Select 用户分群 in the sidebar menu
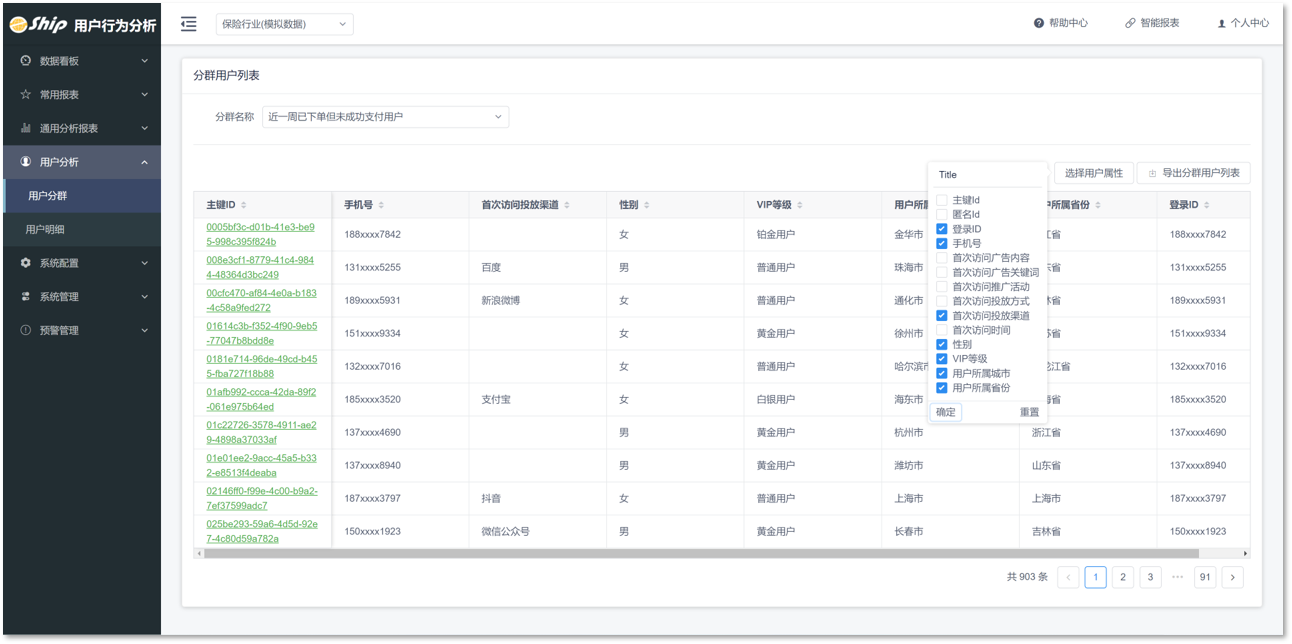Viewport: 1292px width, 644px height. tap(46, 195)
